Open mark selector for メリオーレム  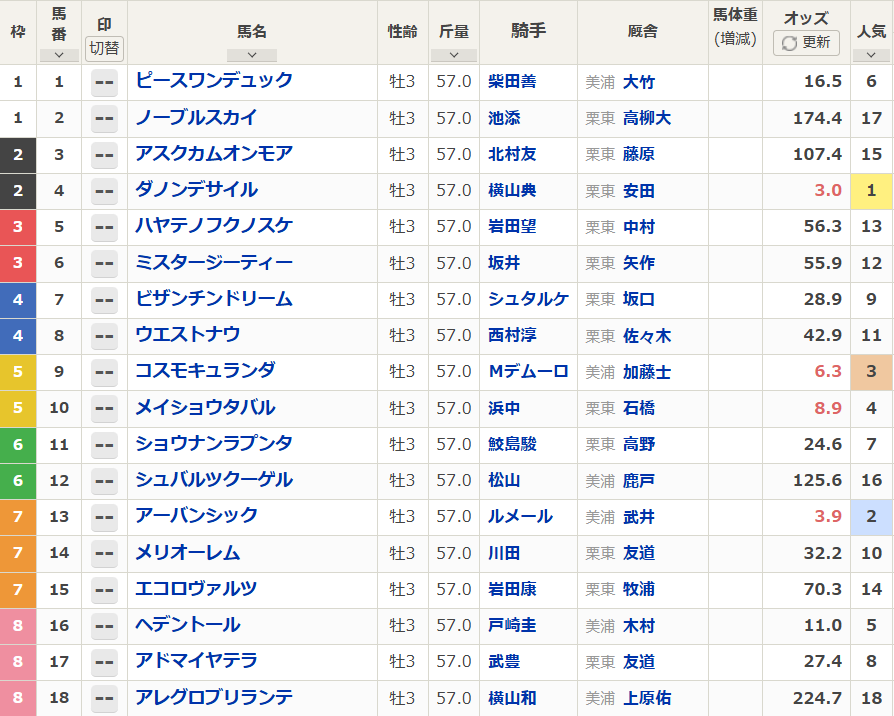[104, 554]
